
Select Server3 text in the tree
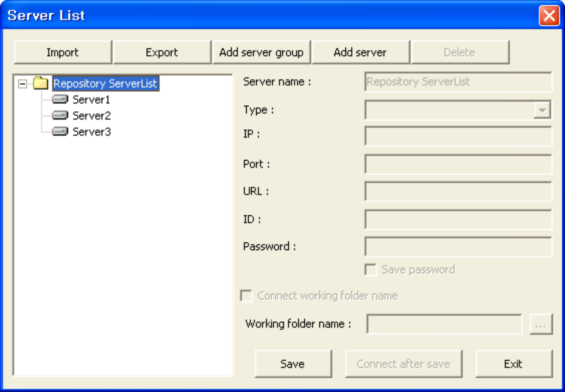click(x=92, y=132)
